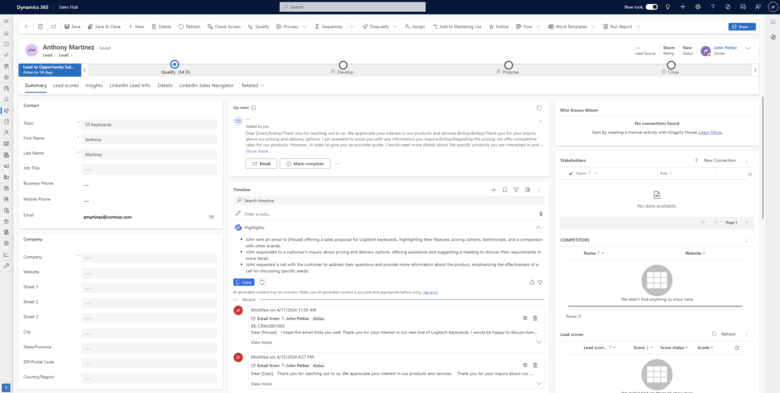The height and width of the screenshot is (393, 780).
Task: Click Mark complete button
Action: [x=305, y=164]
